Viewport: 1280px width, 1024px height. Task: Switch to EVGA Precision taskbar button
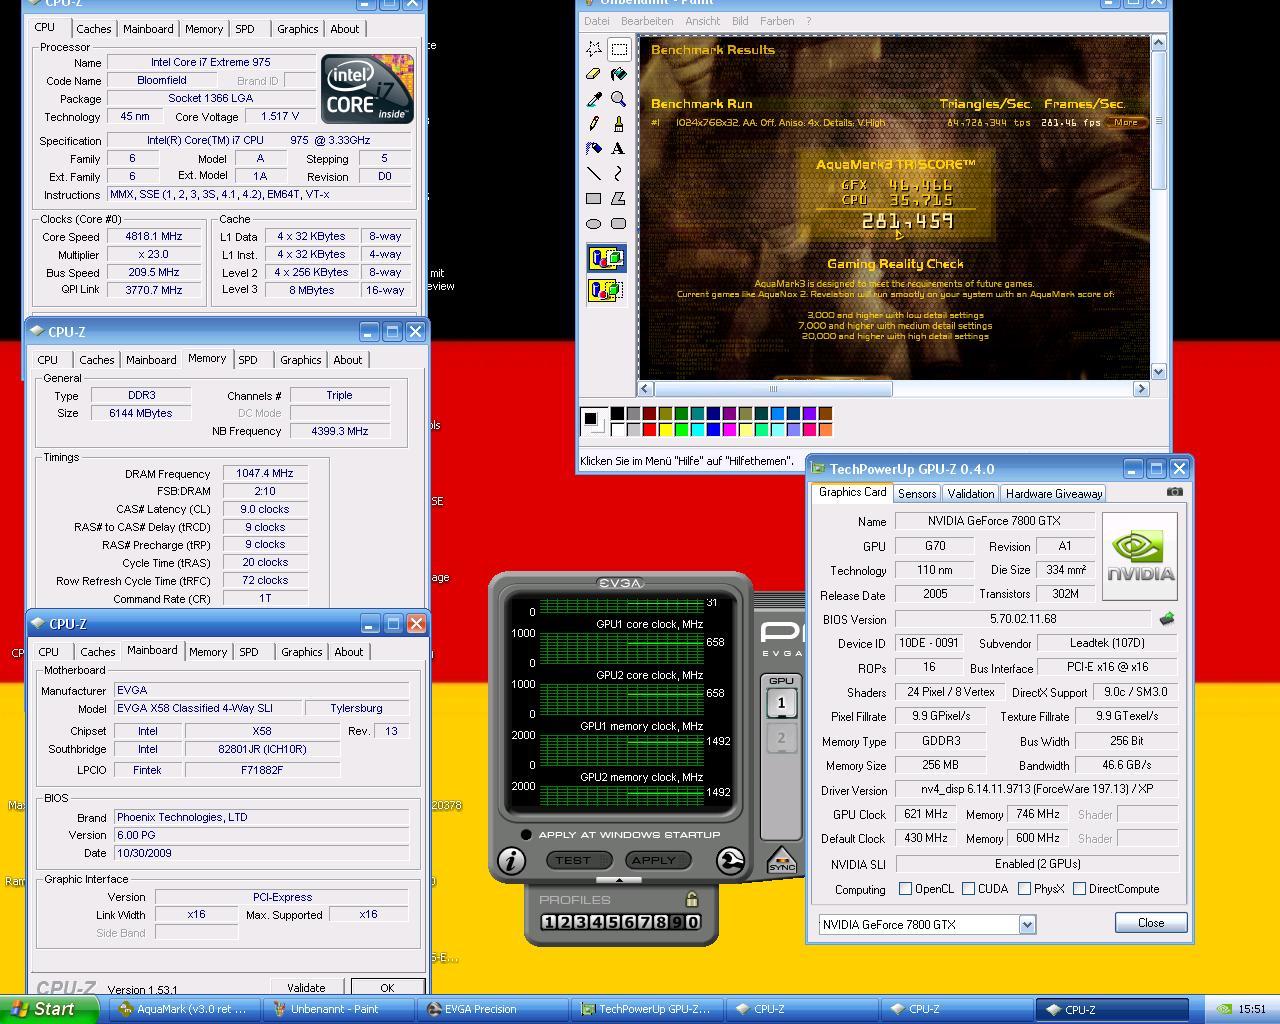click(493, 1009)
